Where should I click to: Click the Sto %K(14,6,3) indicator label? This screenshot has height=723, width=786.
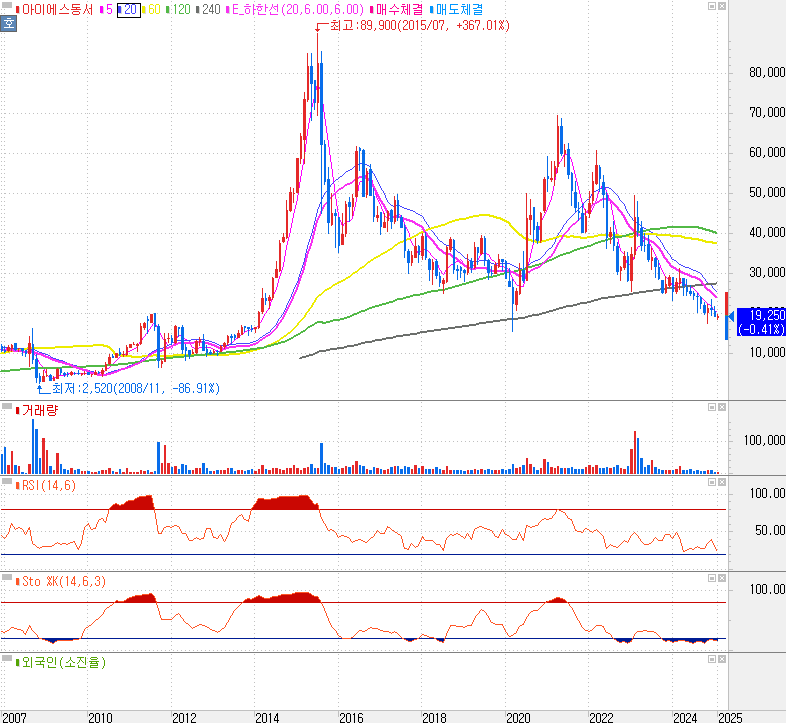click(64, 582)
